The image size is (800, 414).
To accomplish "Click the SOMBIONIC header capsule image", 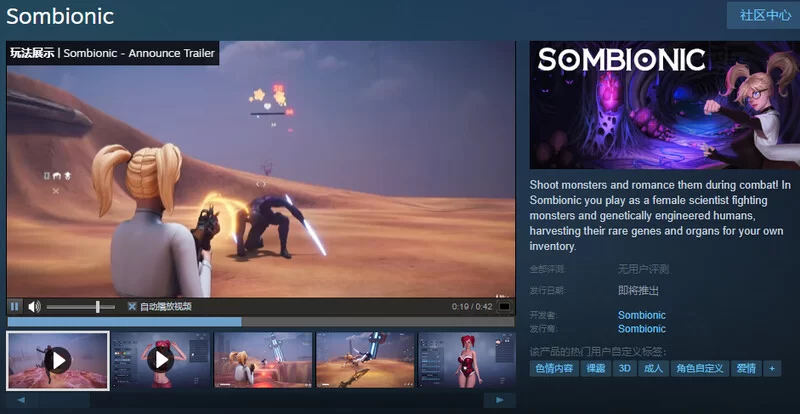I will pos(664,105).
